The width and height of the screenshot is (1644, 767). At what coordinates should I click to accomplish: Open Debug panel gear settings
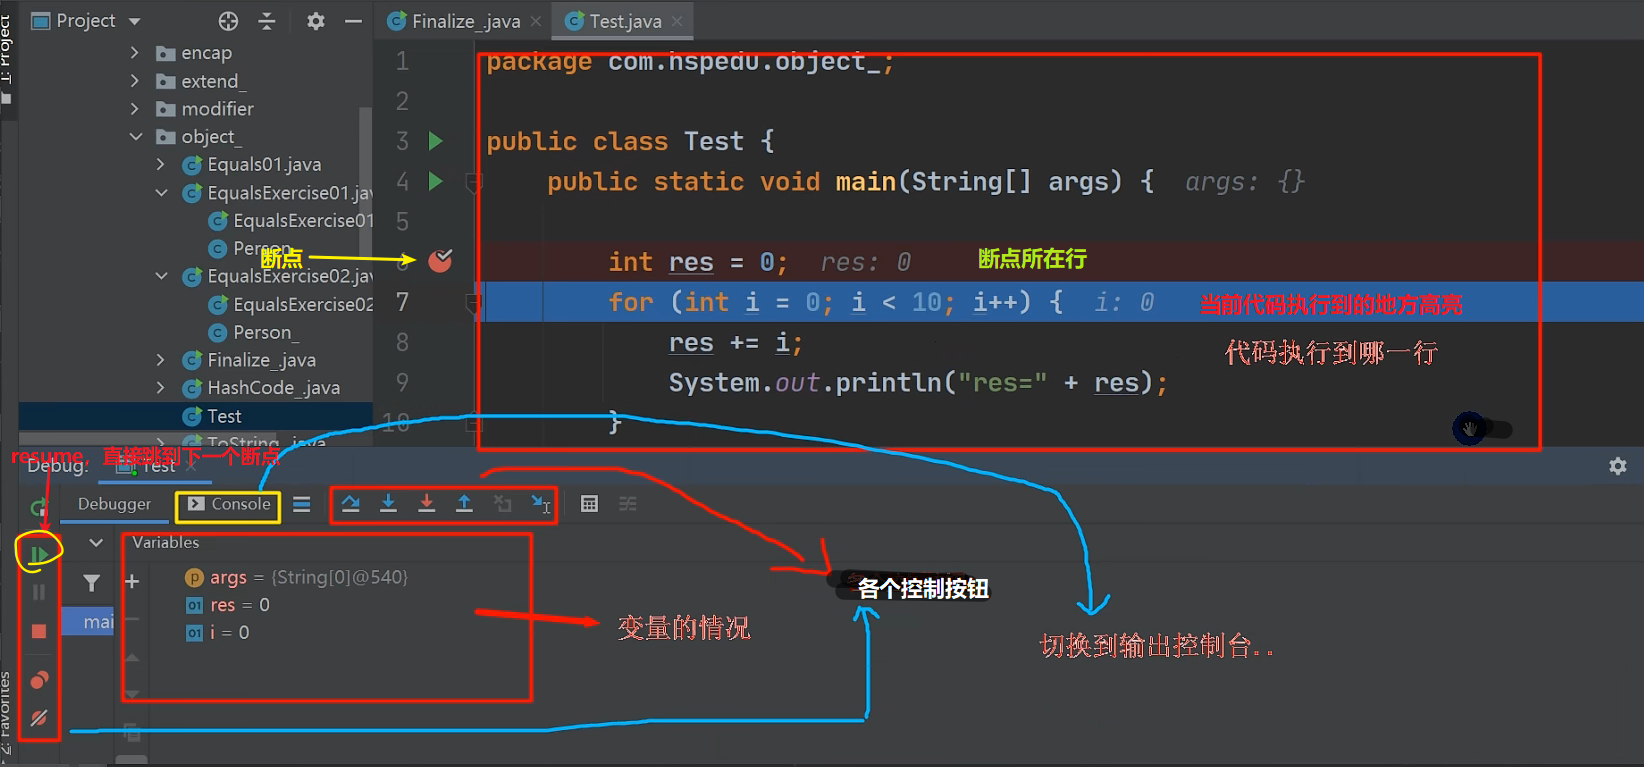pos(1618,466)
